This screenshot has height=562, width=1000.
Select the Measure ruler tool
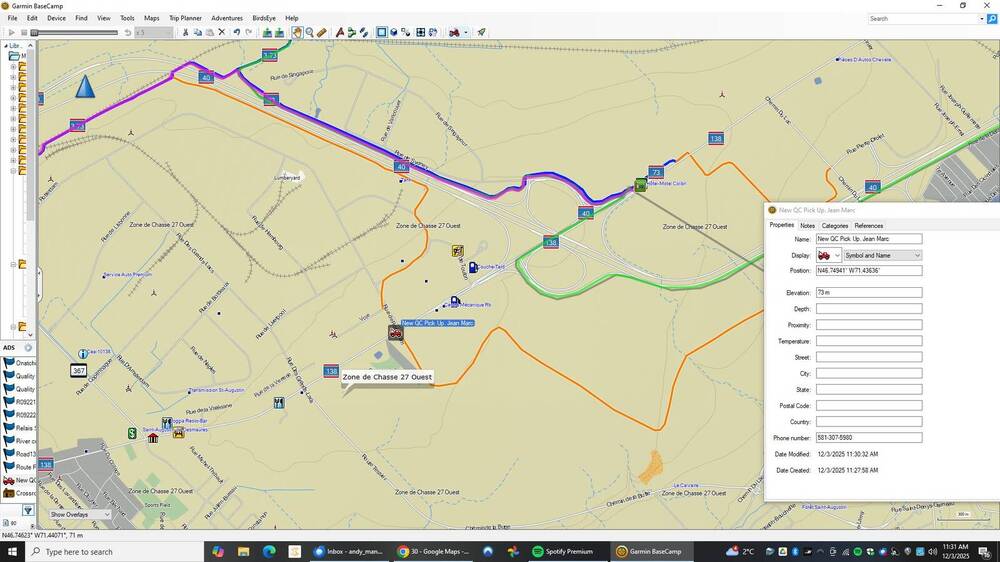[321, 33]
